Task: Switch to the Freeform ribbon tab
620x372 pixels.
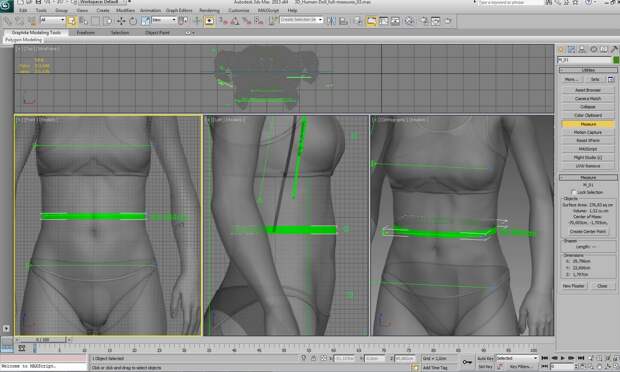Action: point(85,32)
